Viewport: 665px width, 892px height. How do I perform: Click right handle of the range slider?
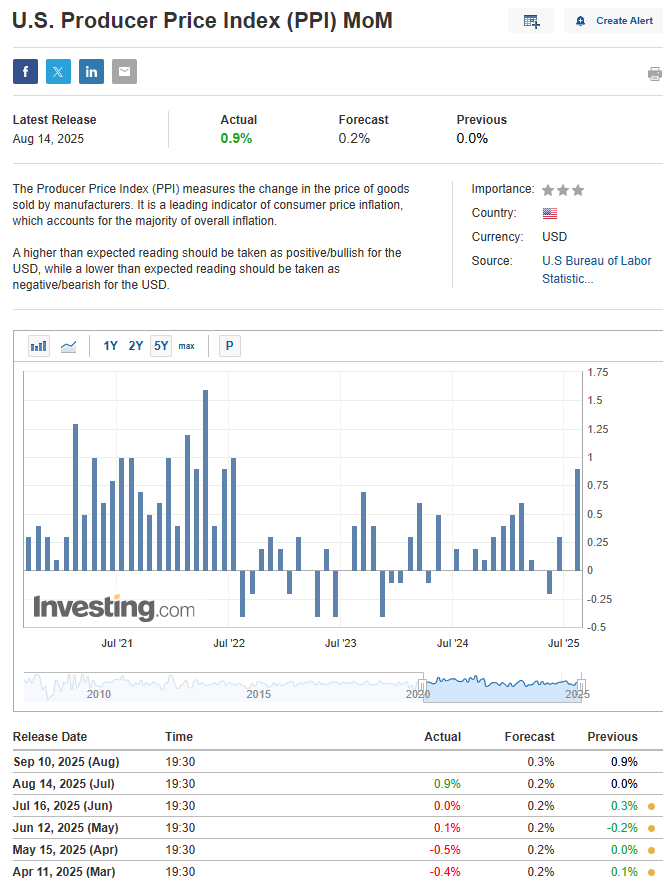582,685
